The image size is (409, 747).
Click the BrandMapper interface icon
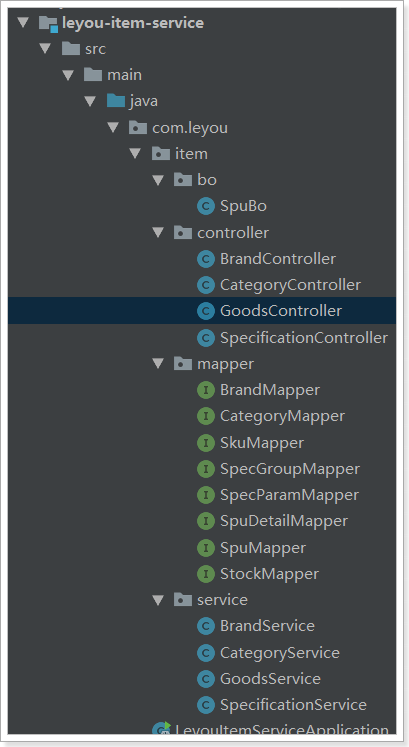pyautogui.click(x=206, y=390)
